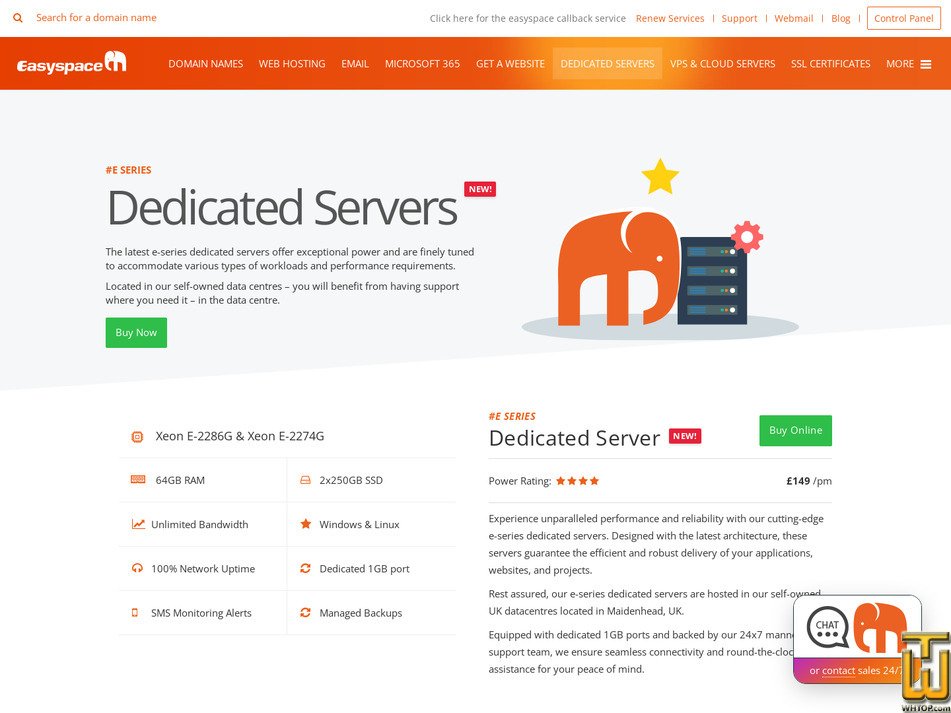
Task: Click the search magnifier icon
Action: pyautogui.click(x=18, y=18)
